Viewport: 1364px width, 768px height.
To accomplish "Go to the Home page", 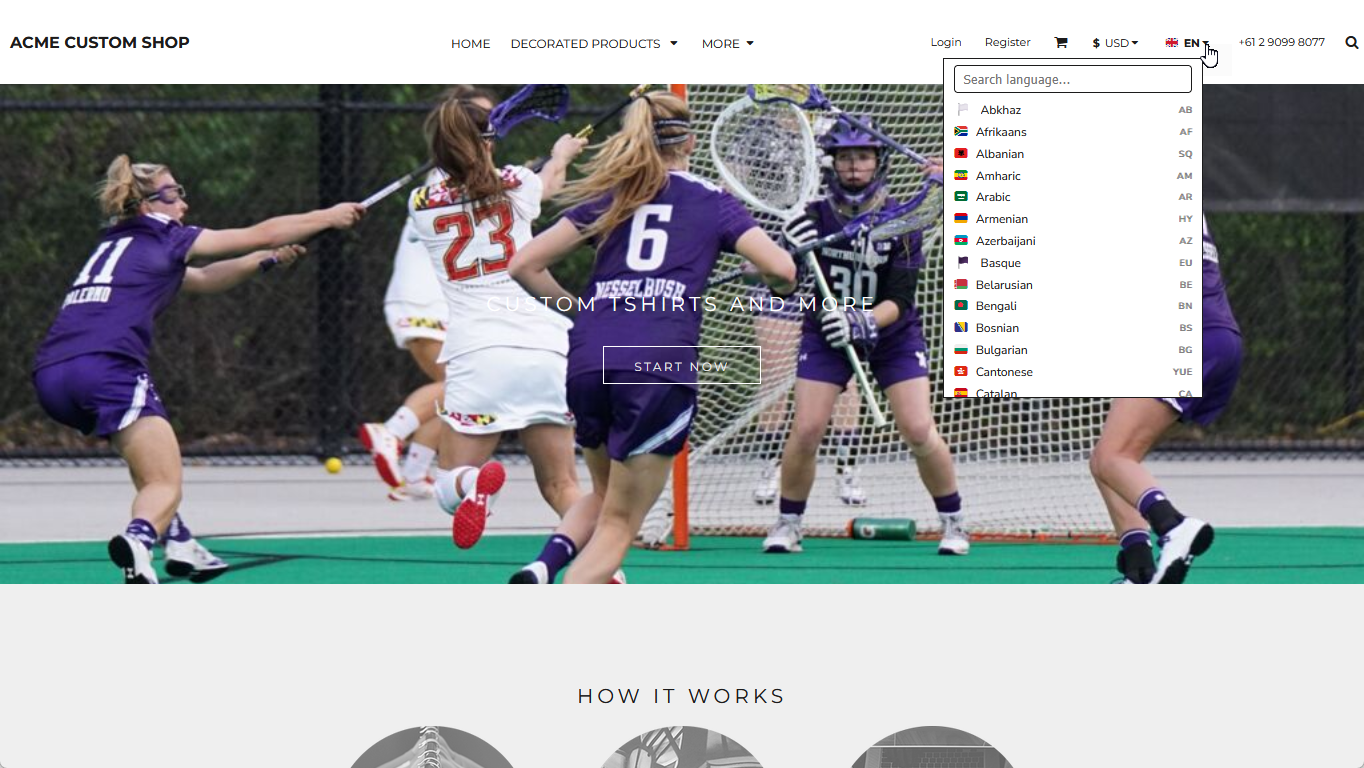I will (x=470, y=44).
